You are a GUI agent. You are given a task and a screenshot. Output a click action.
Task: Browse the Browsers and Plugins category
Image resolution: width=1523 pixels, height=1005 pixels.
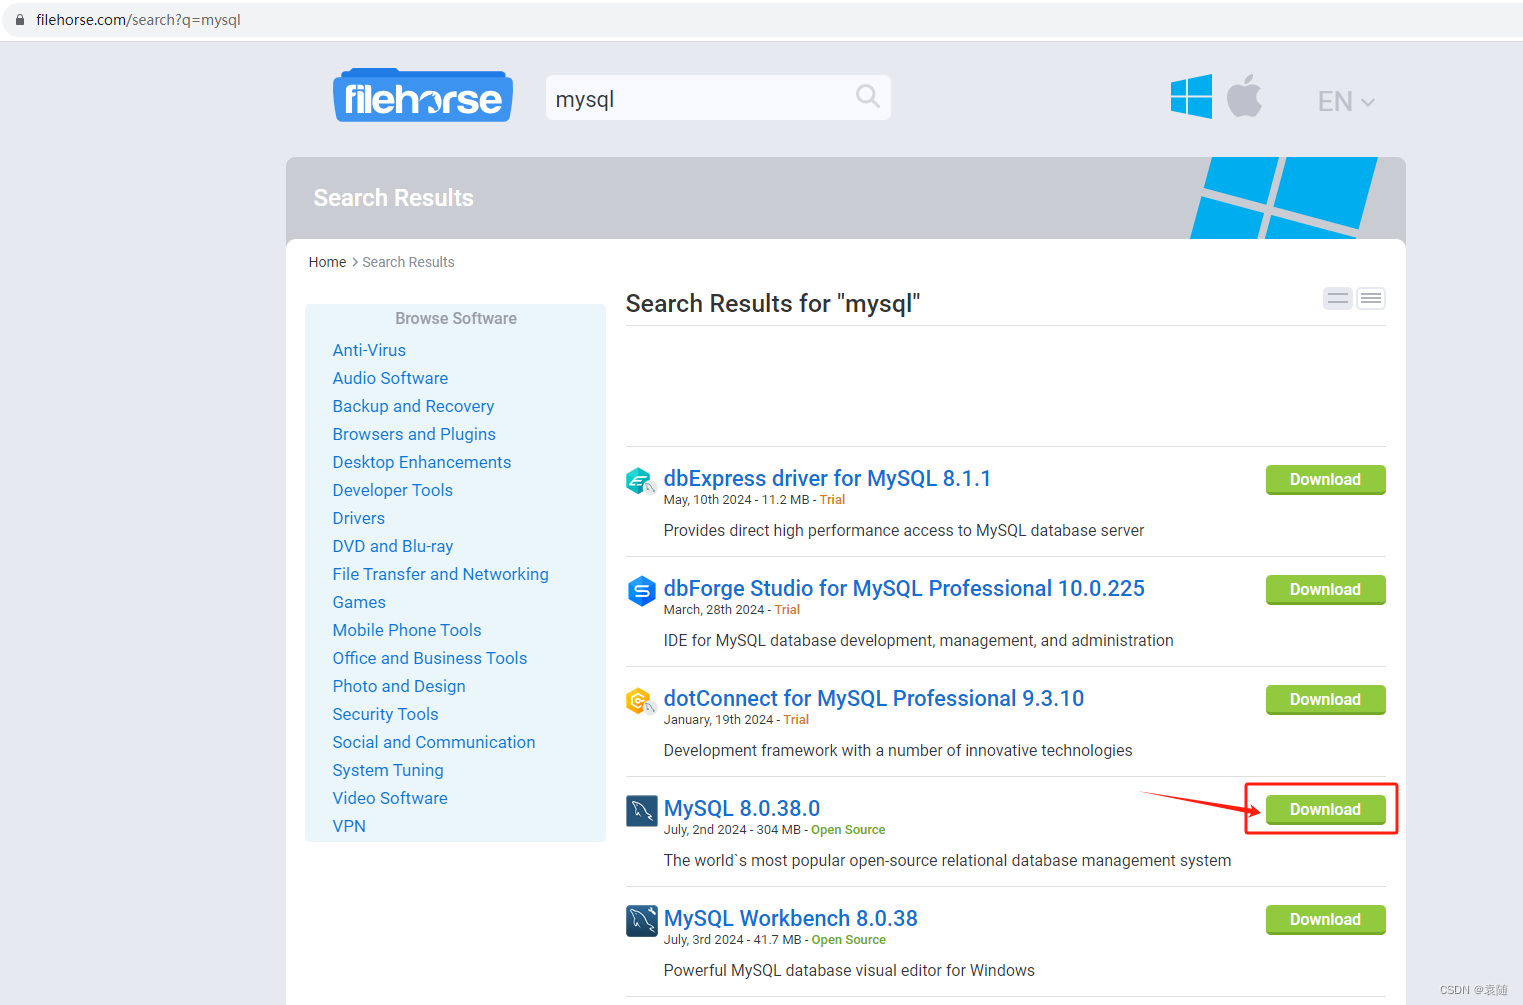[x=414, y=434]
